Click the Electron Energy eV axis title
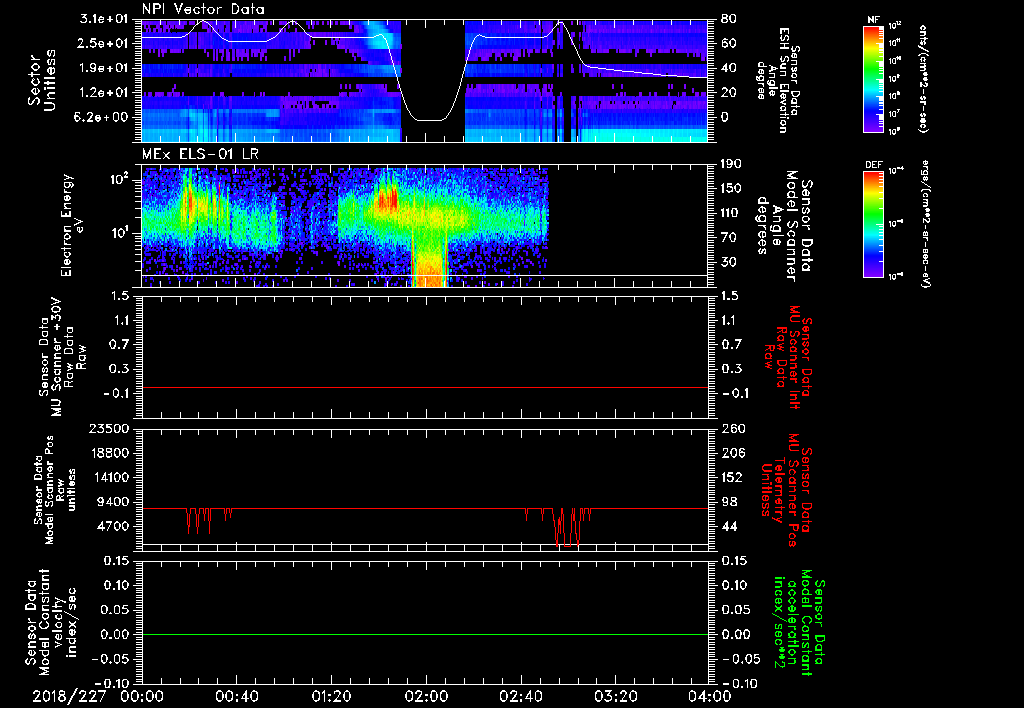This screenshot has height=708, width=1024. pos(73,225)
